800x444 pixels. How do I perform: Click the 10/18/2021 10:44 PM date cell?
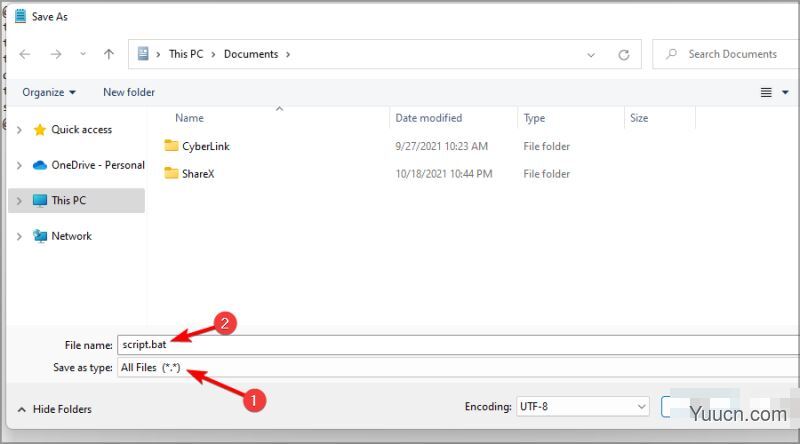(x=444, y=174)
